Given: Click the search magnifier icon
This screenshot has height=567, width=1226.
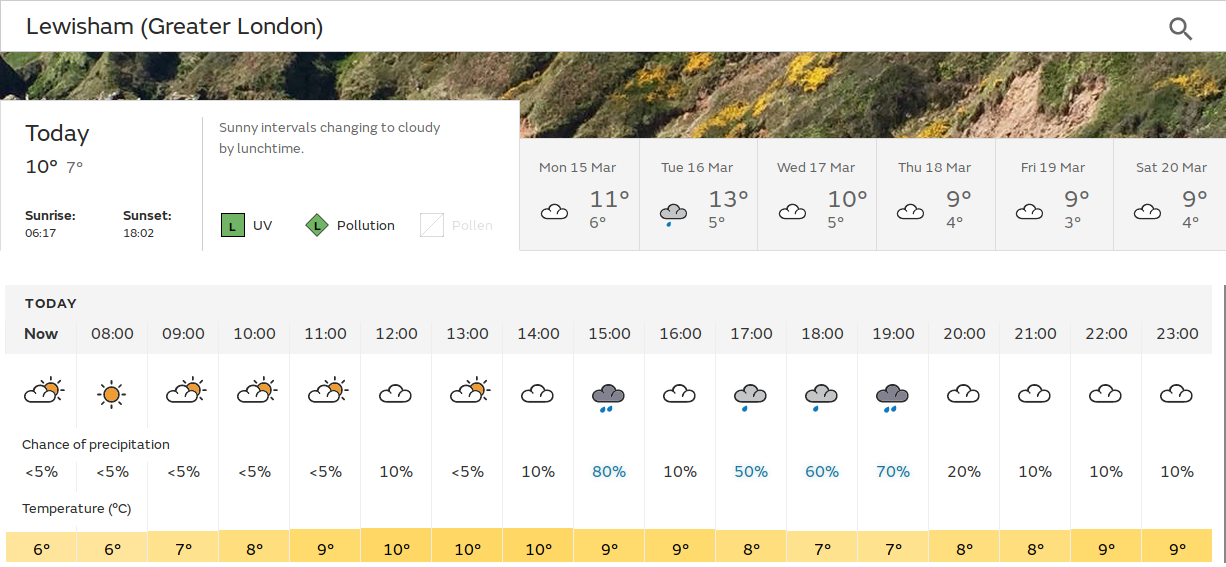Looking at the screenshot, I should tap(1180, 28).
